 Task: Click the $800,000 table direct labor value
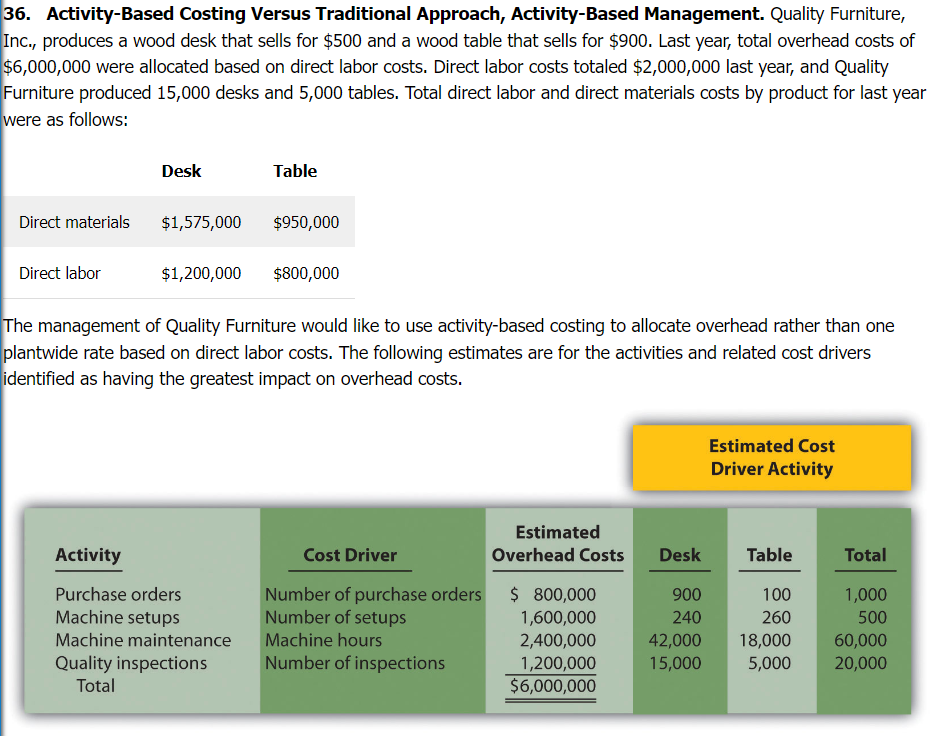click(x=306, y=274)
